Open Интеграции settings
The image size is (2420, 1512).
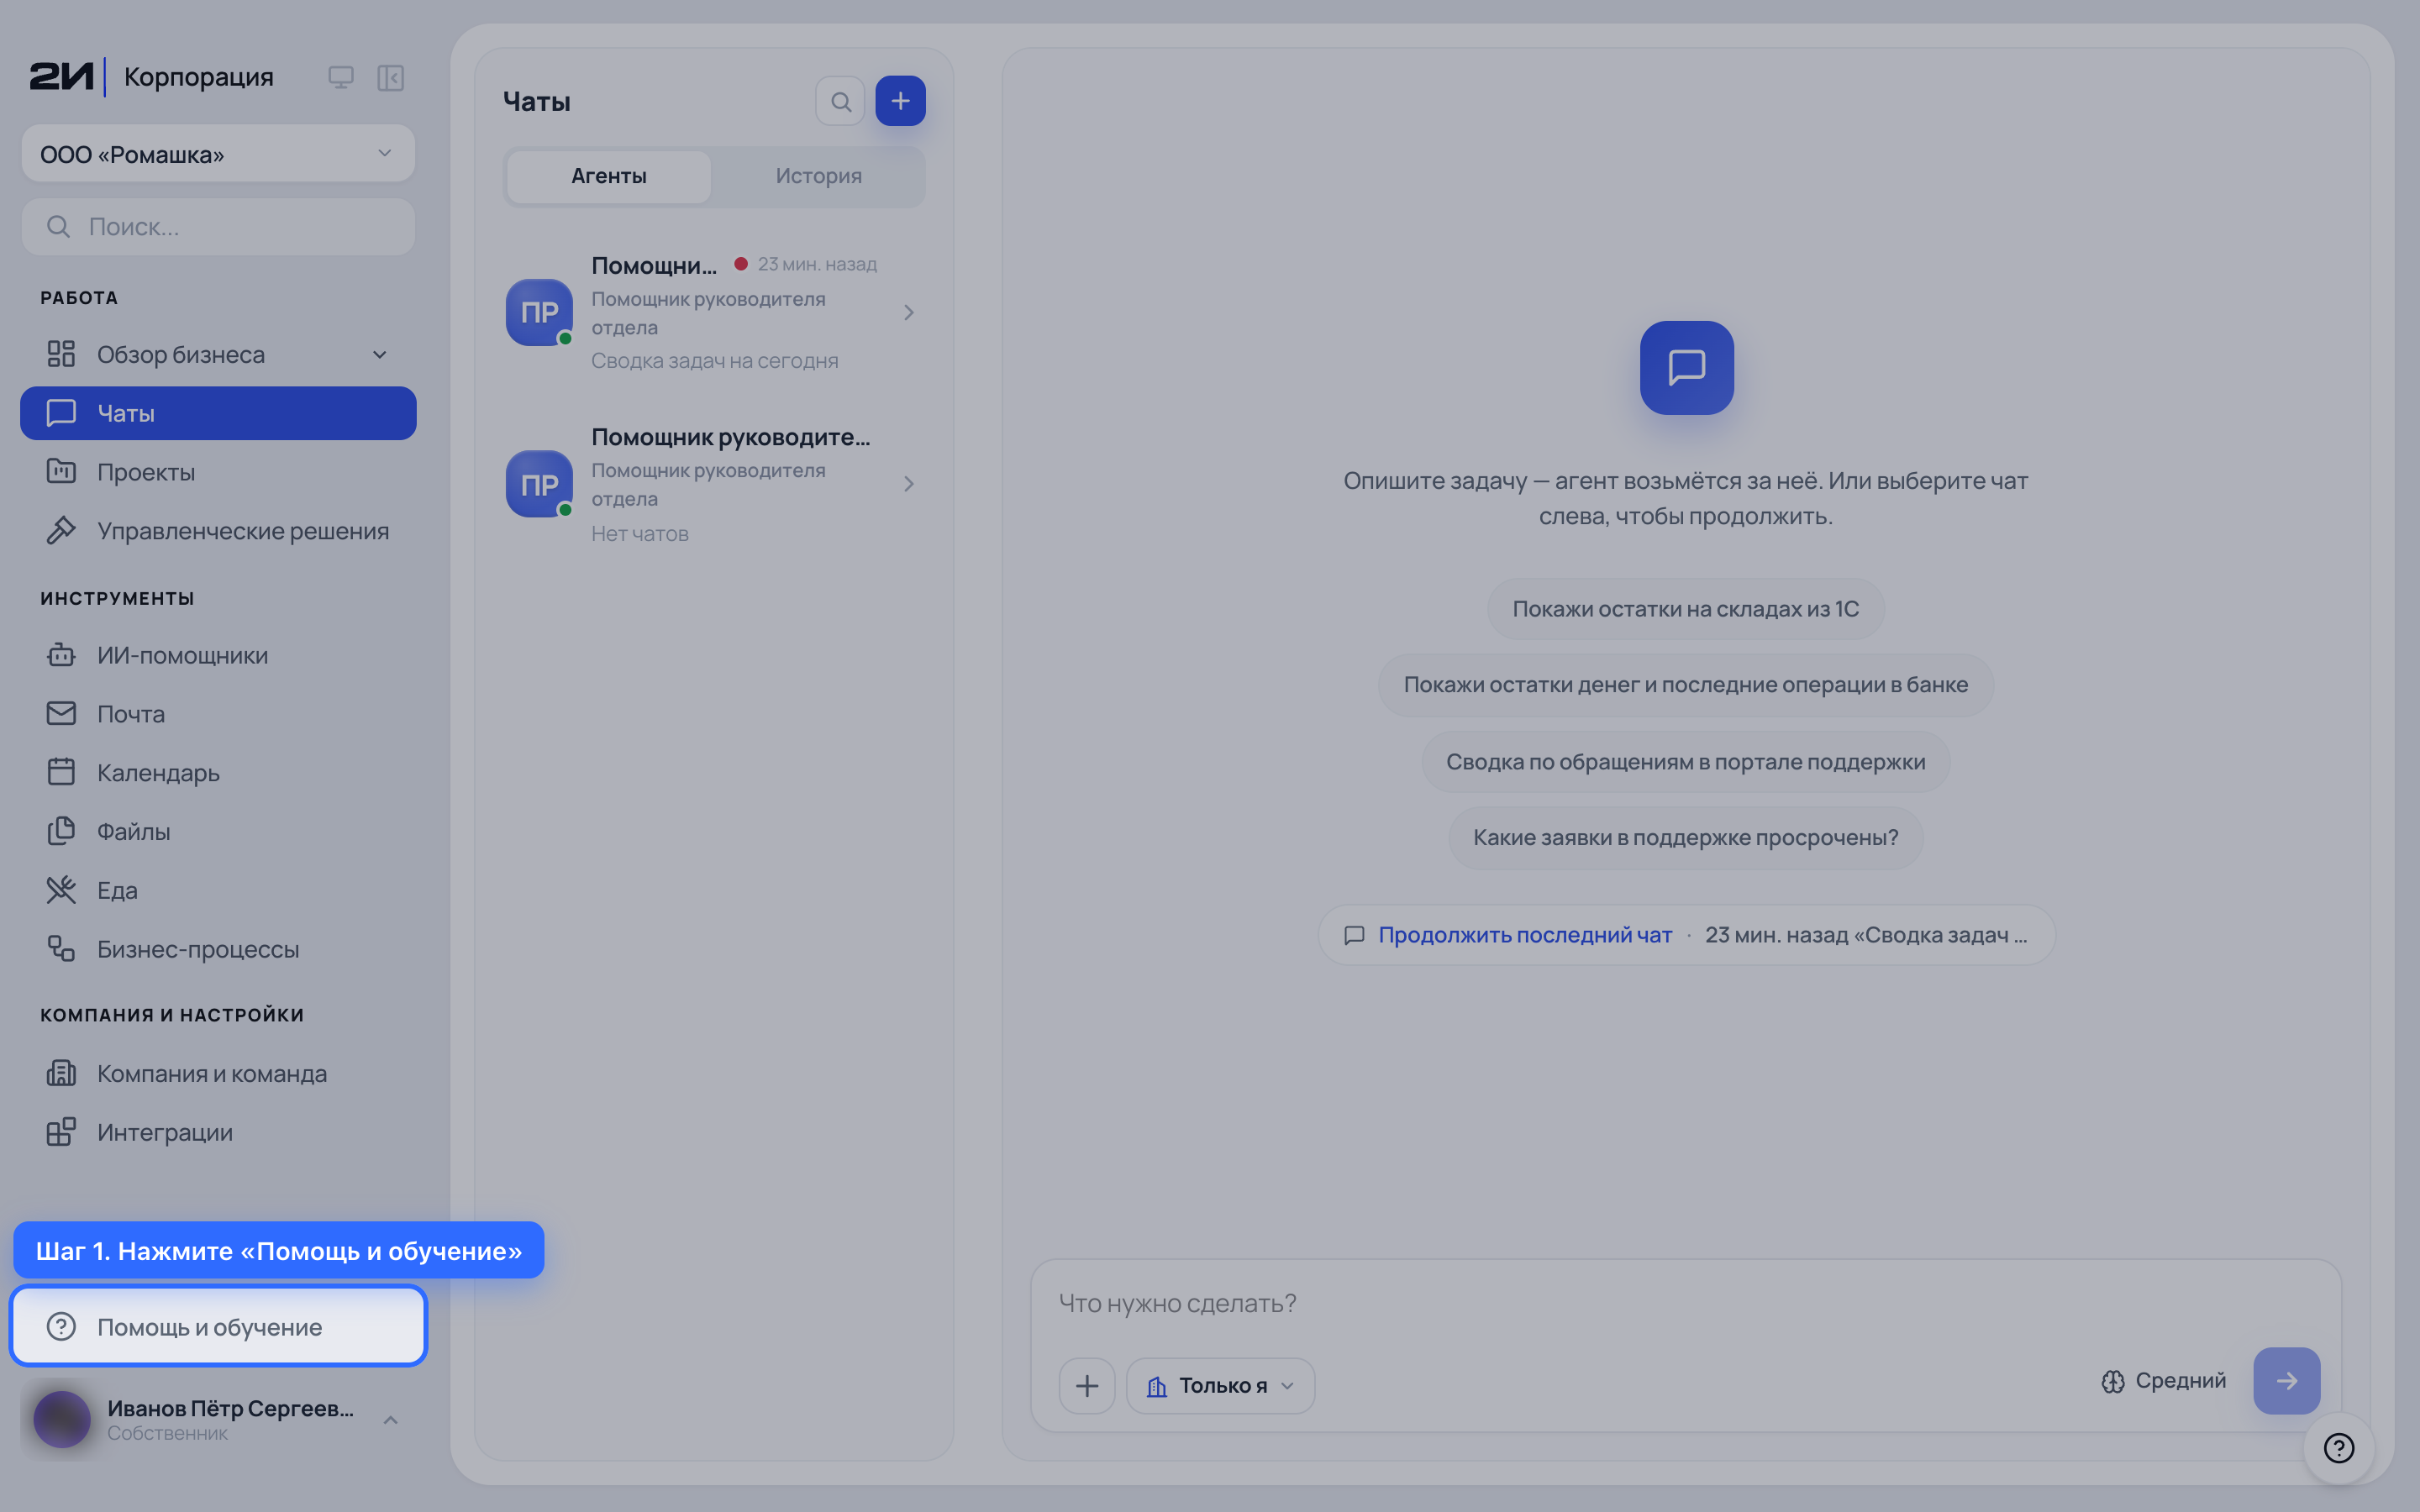tap(218, 1132)
